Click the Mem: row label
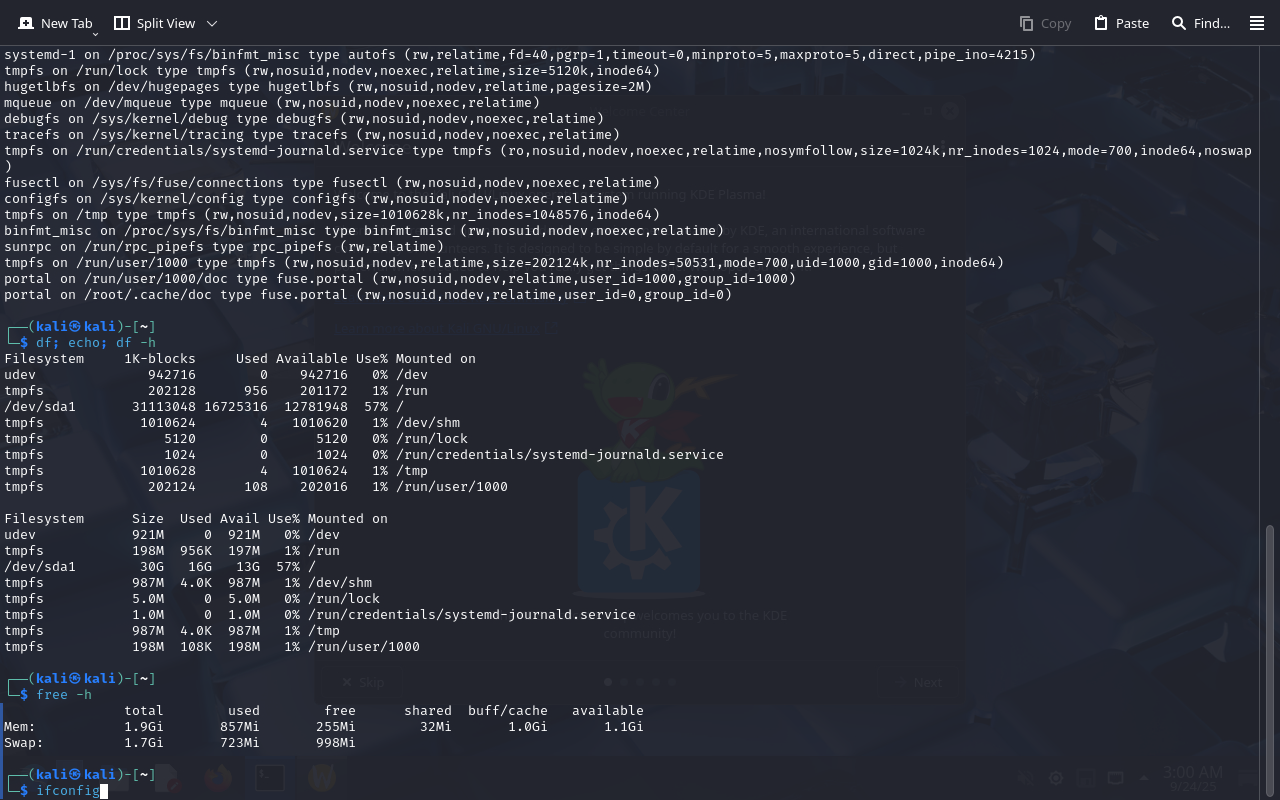Viewport: 1280px width, 800px height. [20, 727]
